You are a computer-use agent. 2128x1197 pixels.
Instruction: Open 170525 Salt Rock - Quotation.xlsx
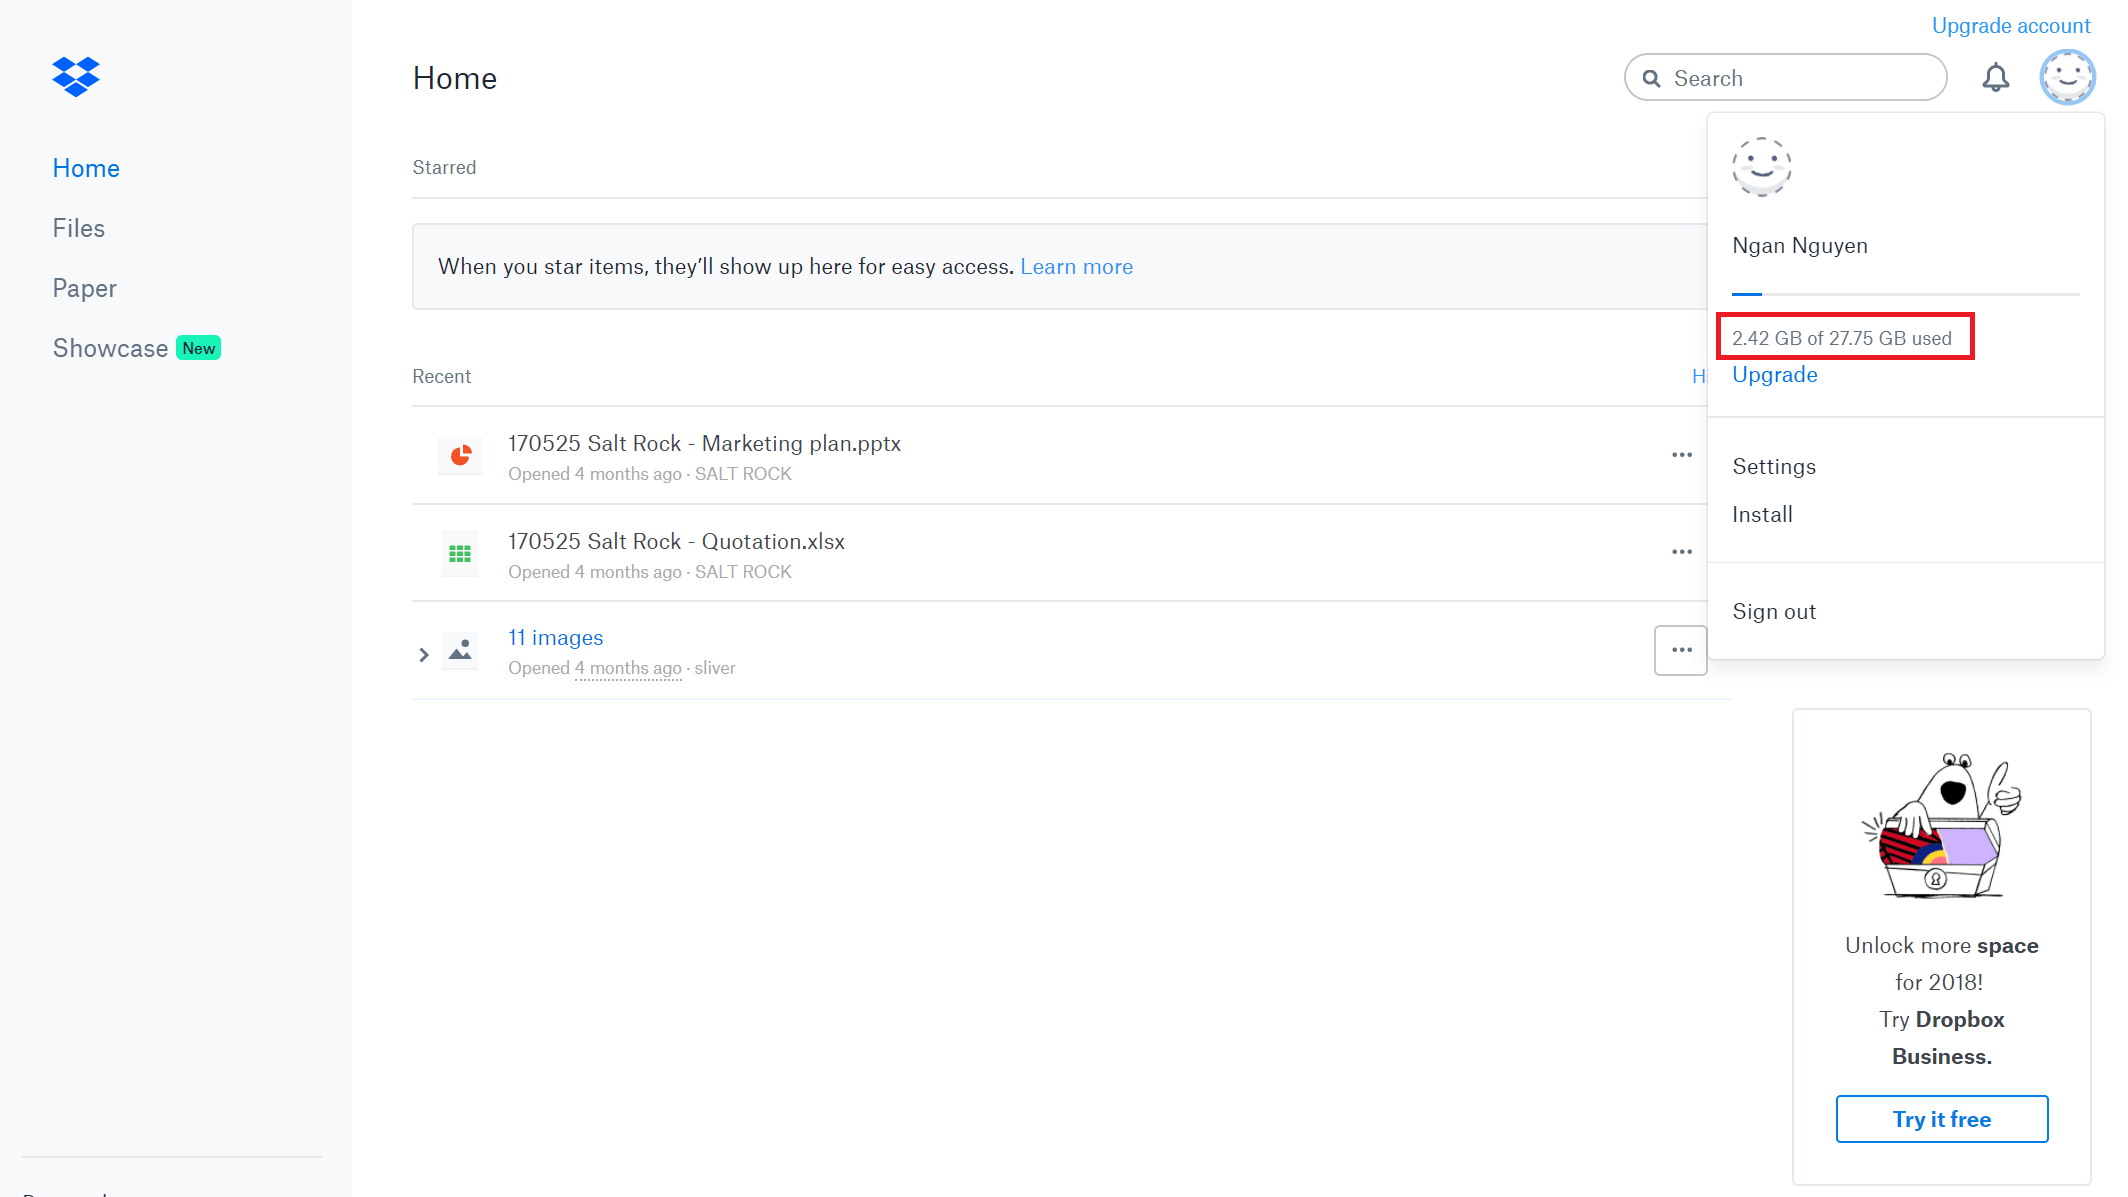pos(676,542)
